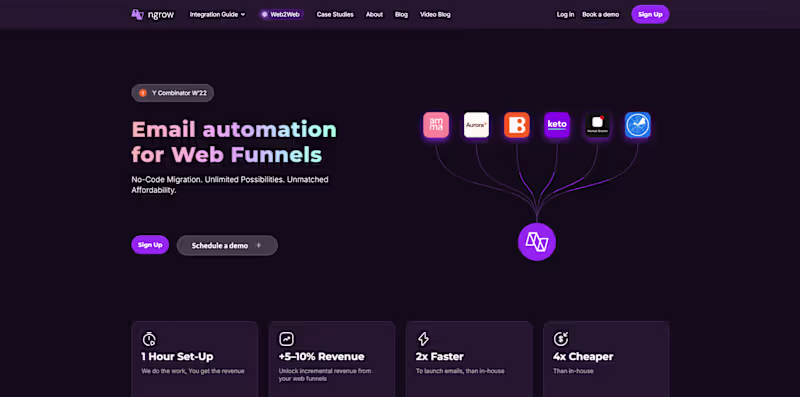Click the orange Y Combinator icon
The image size is (800, 397).
[x=143, y=93]
